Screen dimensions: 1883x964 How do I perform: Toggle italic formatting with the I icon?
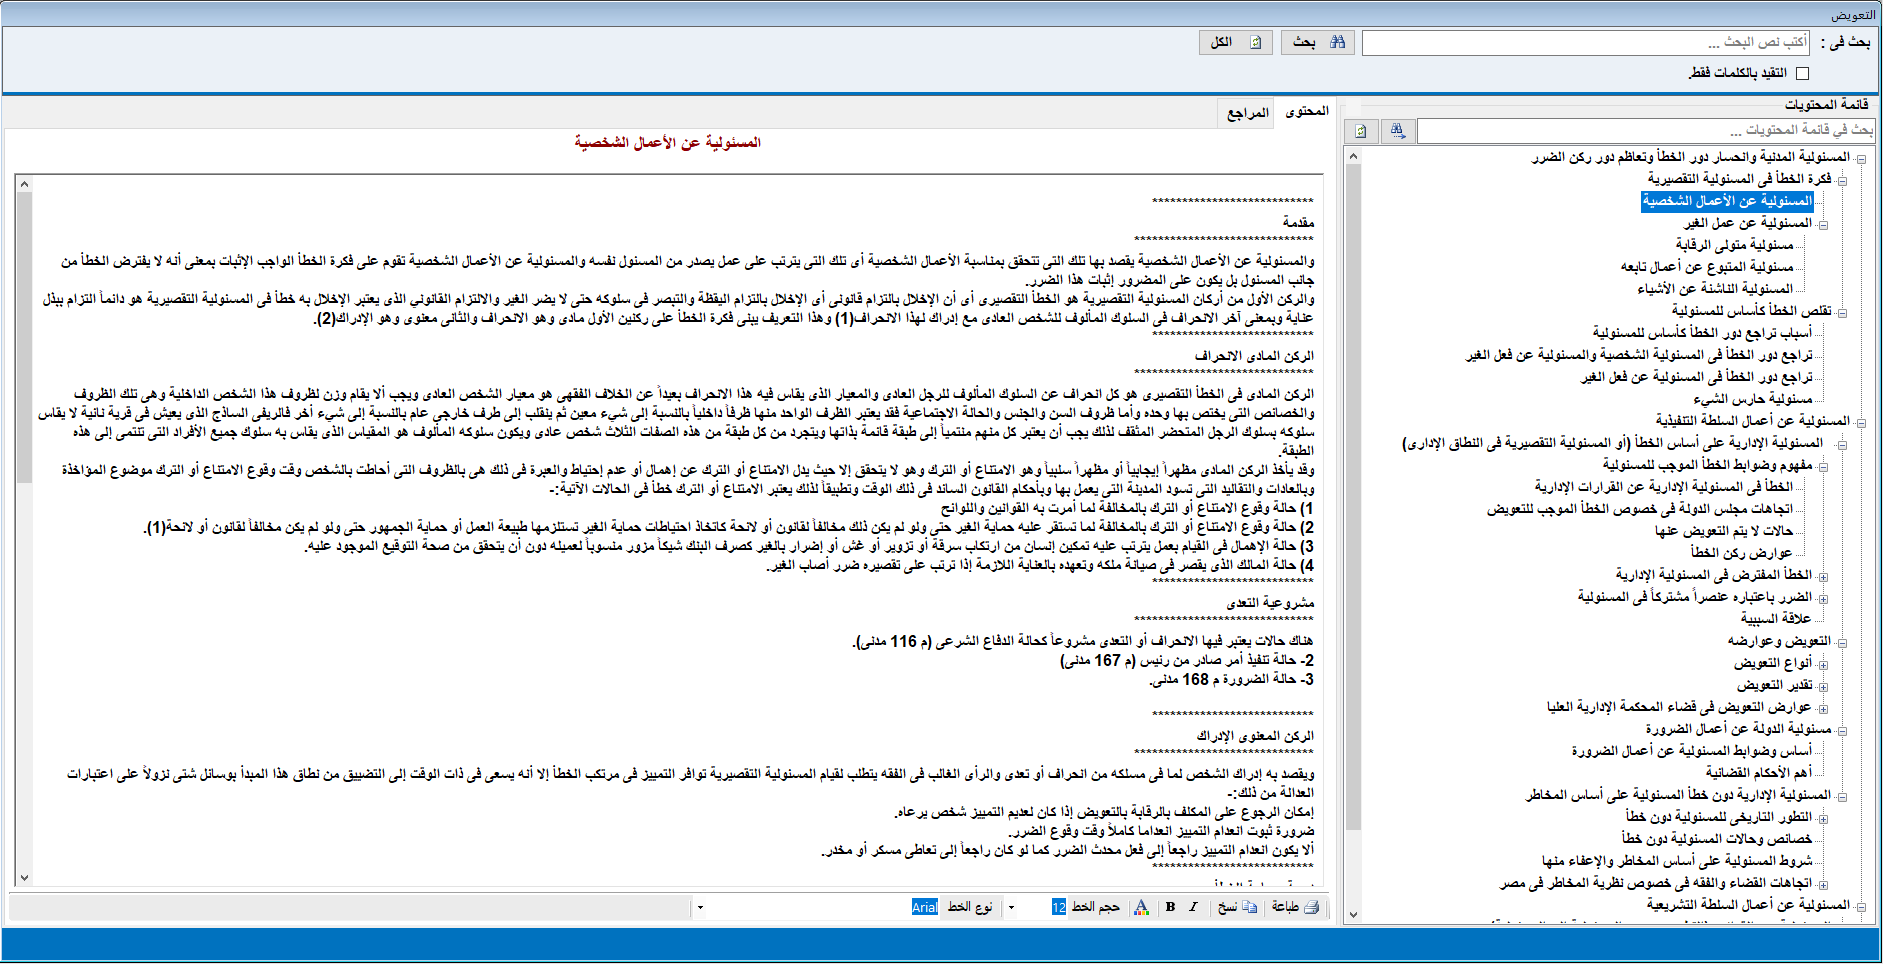pyautogui.click(x=1193, y=907)
